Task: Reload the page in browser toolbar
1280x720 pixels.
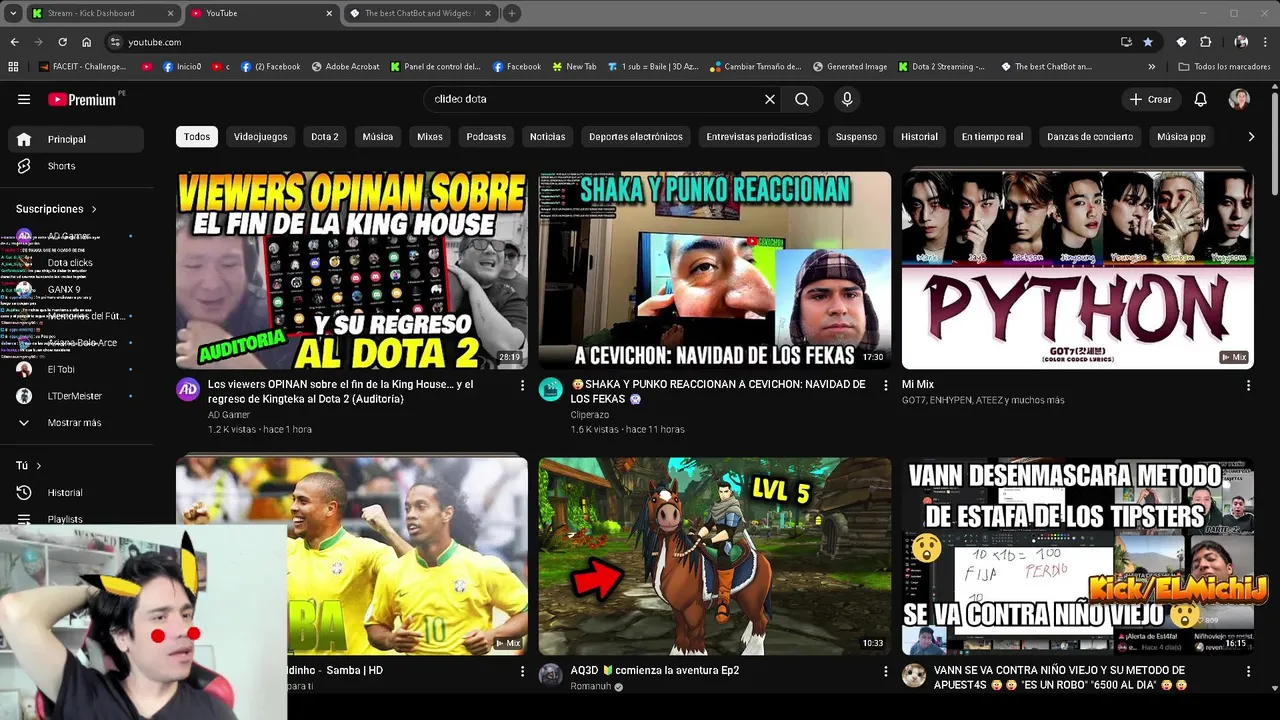Action: (x=62, y=42)
